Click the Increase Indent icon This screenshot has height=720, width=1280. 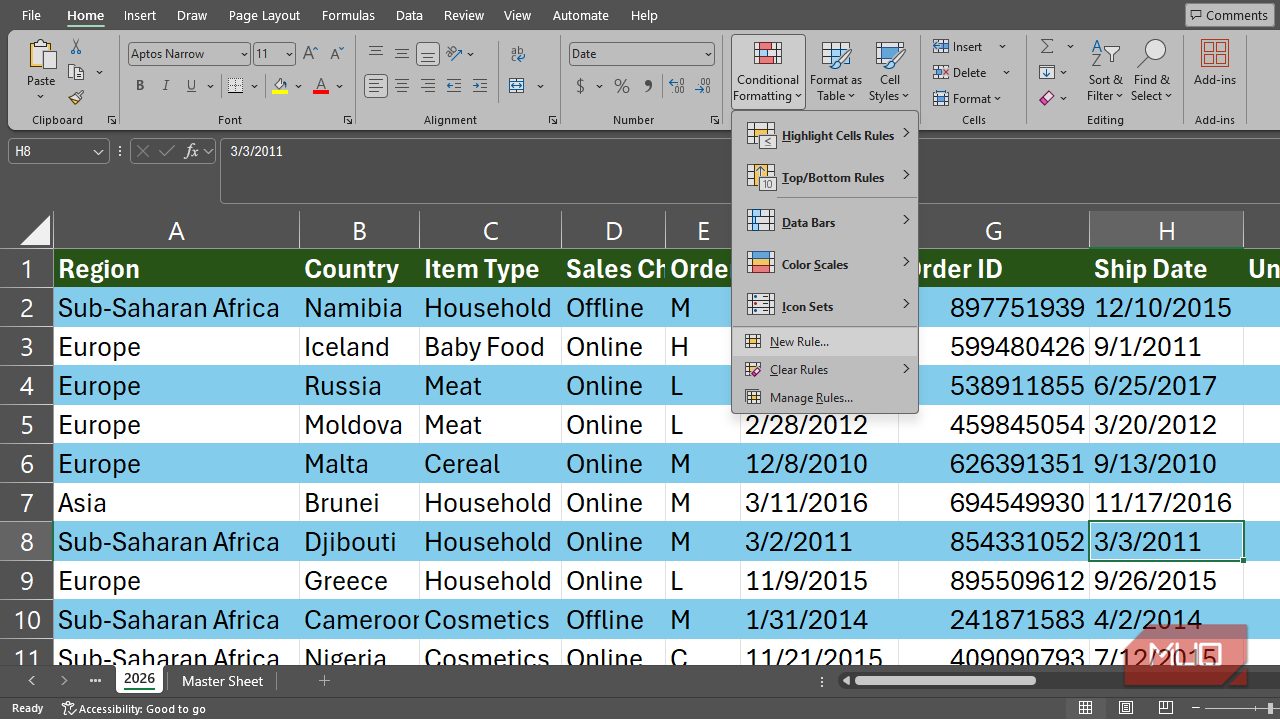tap(480, 86)
